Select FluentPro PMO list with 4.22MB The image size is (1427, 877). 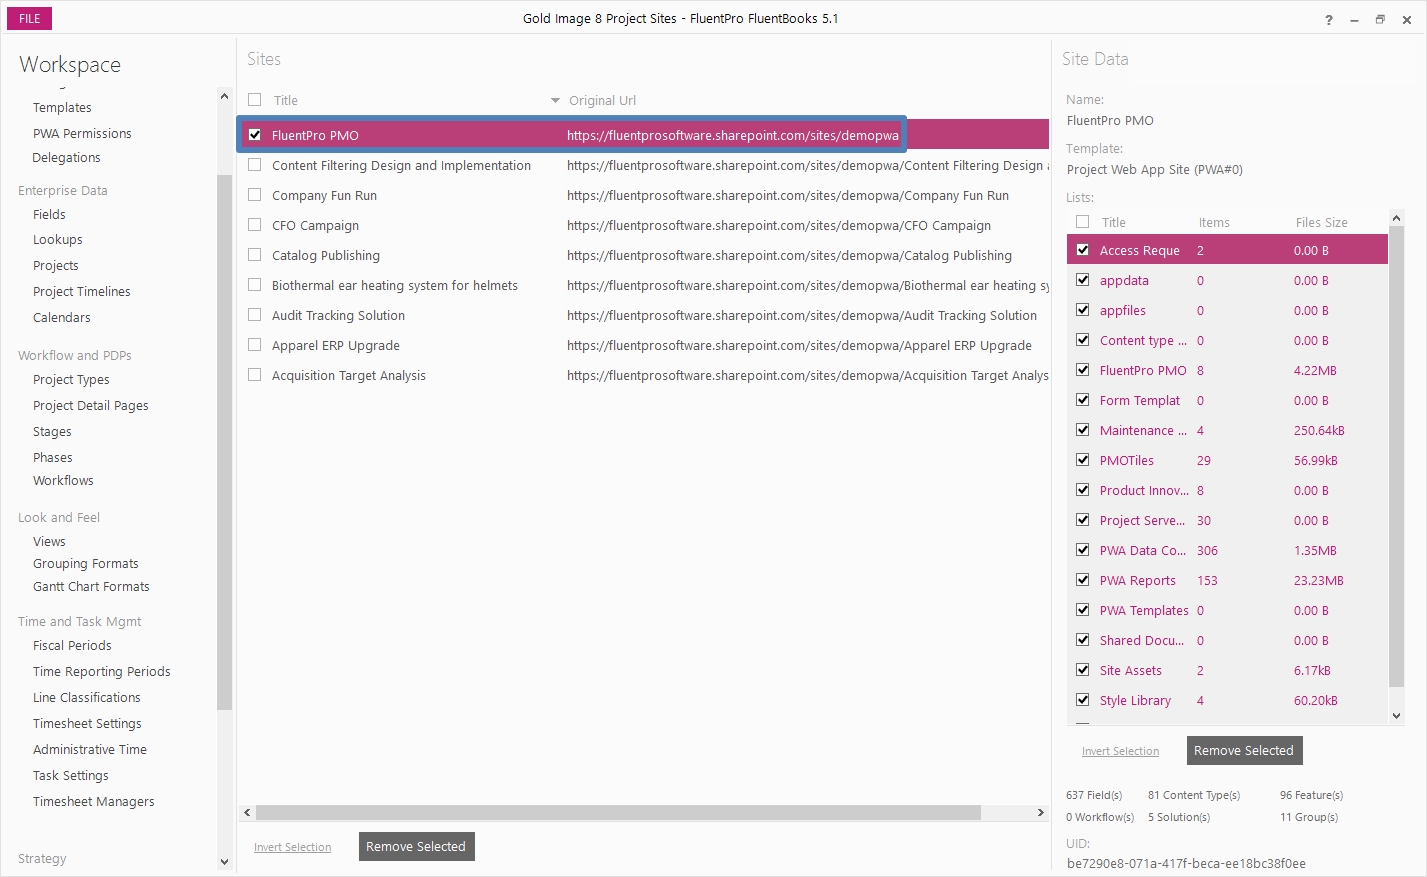(1228, 370)
